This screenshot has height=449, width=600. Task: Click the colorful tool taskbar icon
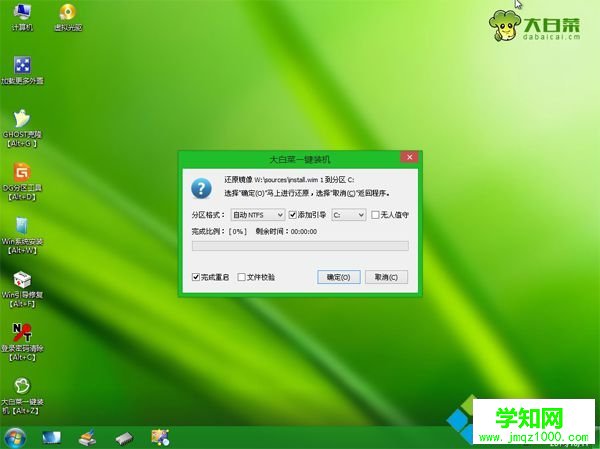coord(160,438)
